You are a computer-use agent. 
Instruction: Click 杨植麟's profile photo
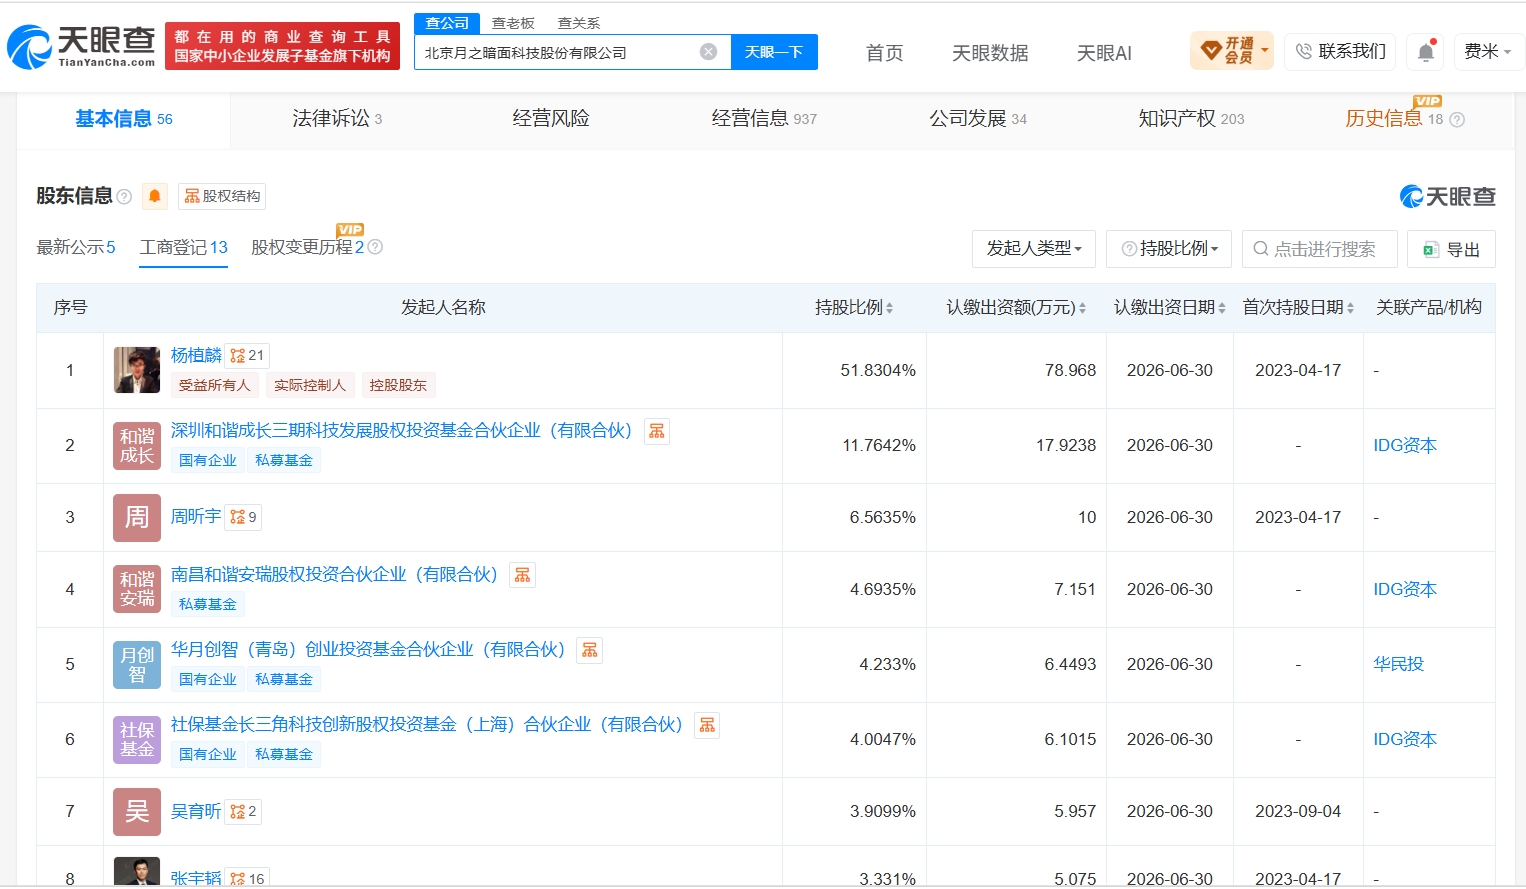[x=137, y=370]
